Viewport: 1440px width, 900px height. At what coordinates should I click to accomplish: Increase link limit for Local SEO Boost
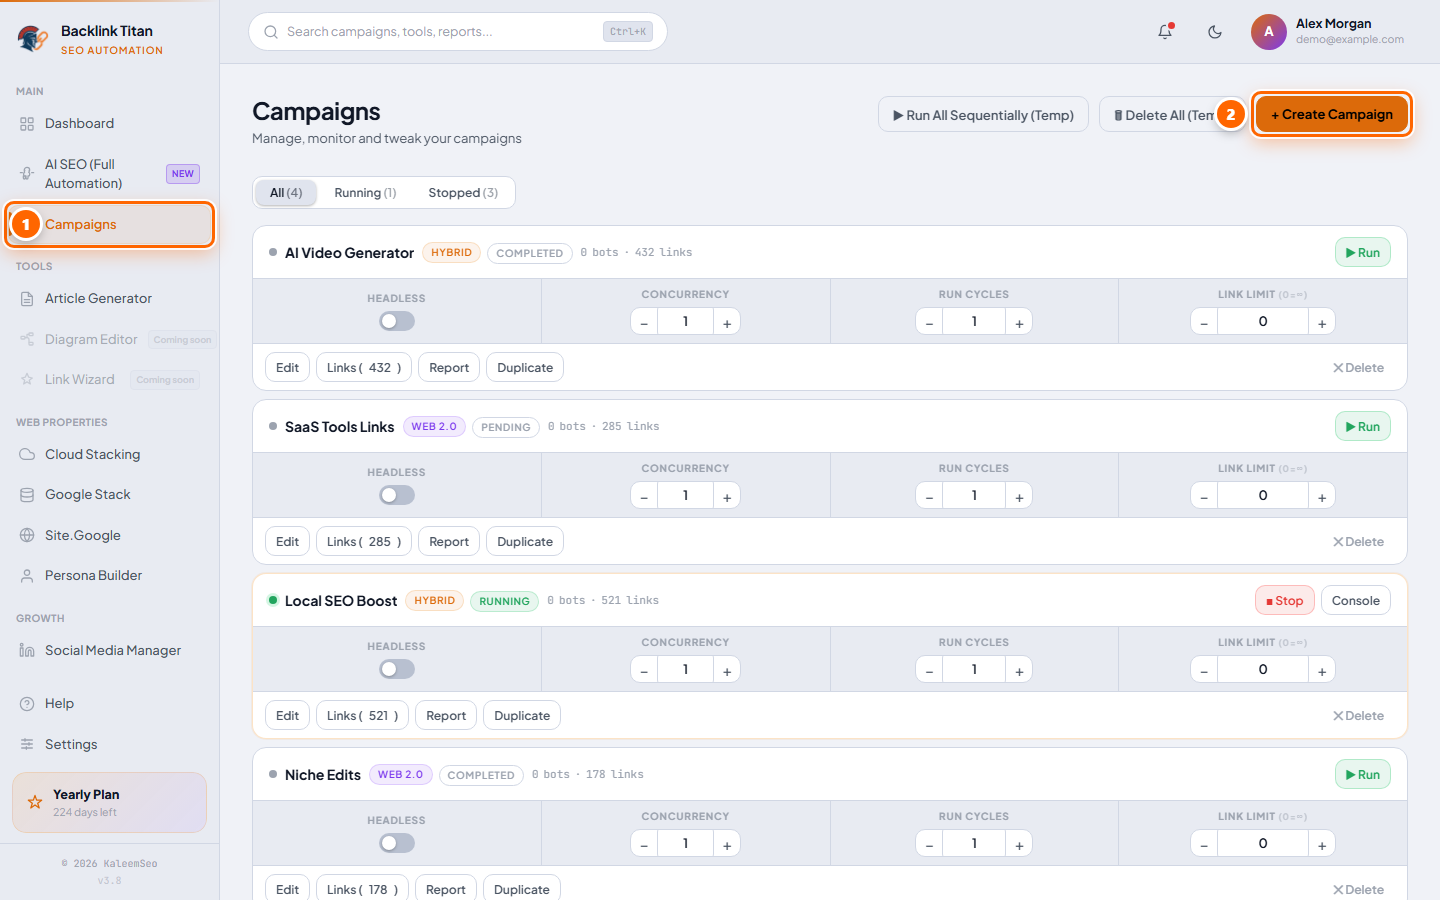coord(1322,670)
